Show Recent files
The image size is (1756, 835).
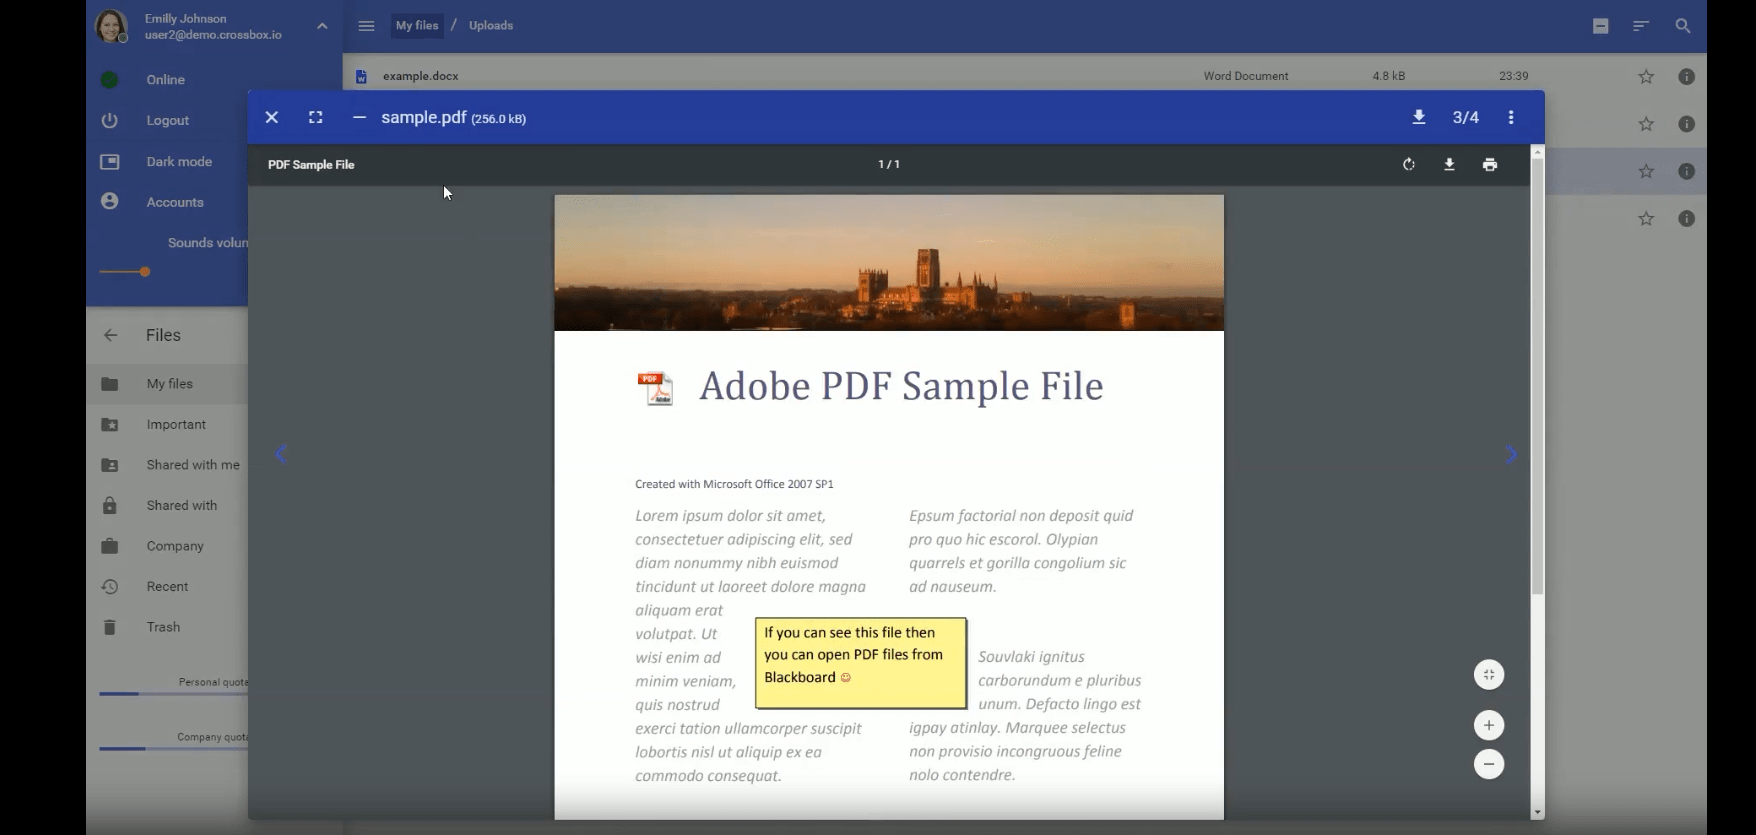click(x=166, y=587)
